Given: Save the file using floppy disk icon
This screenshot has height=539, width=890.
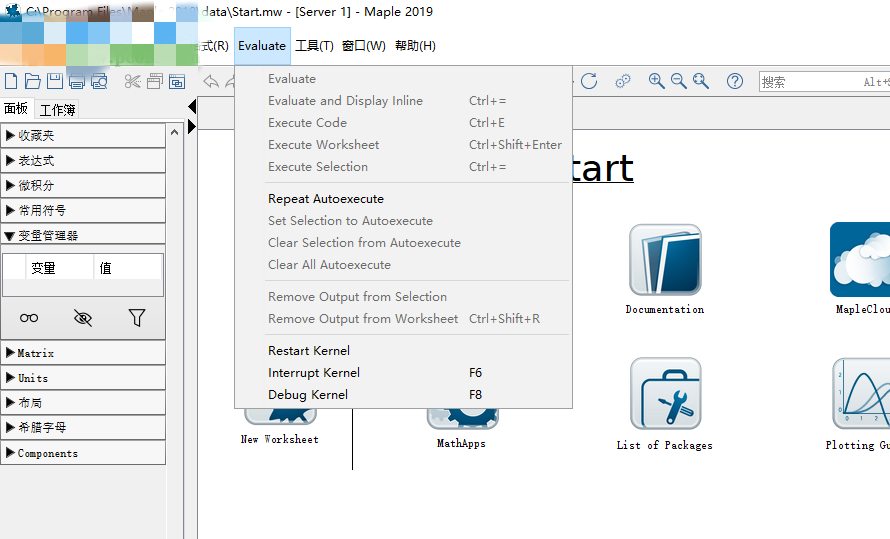Looking at the screenshot, I should pos(54,81).
